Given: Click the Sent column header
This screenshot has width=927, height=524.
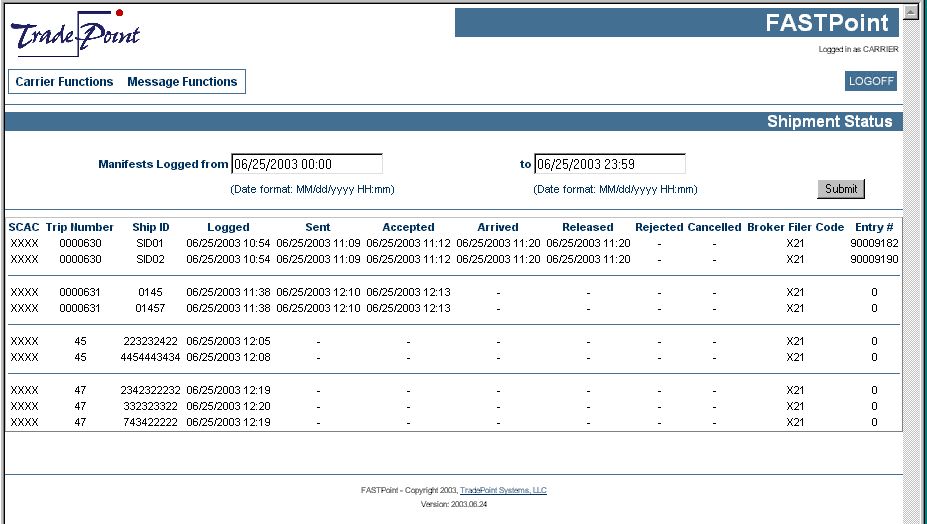Looking at the screenshot, I should pyautogui.click(x=317, y=227).
